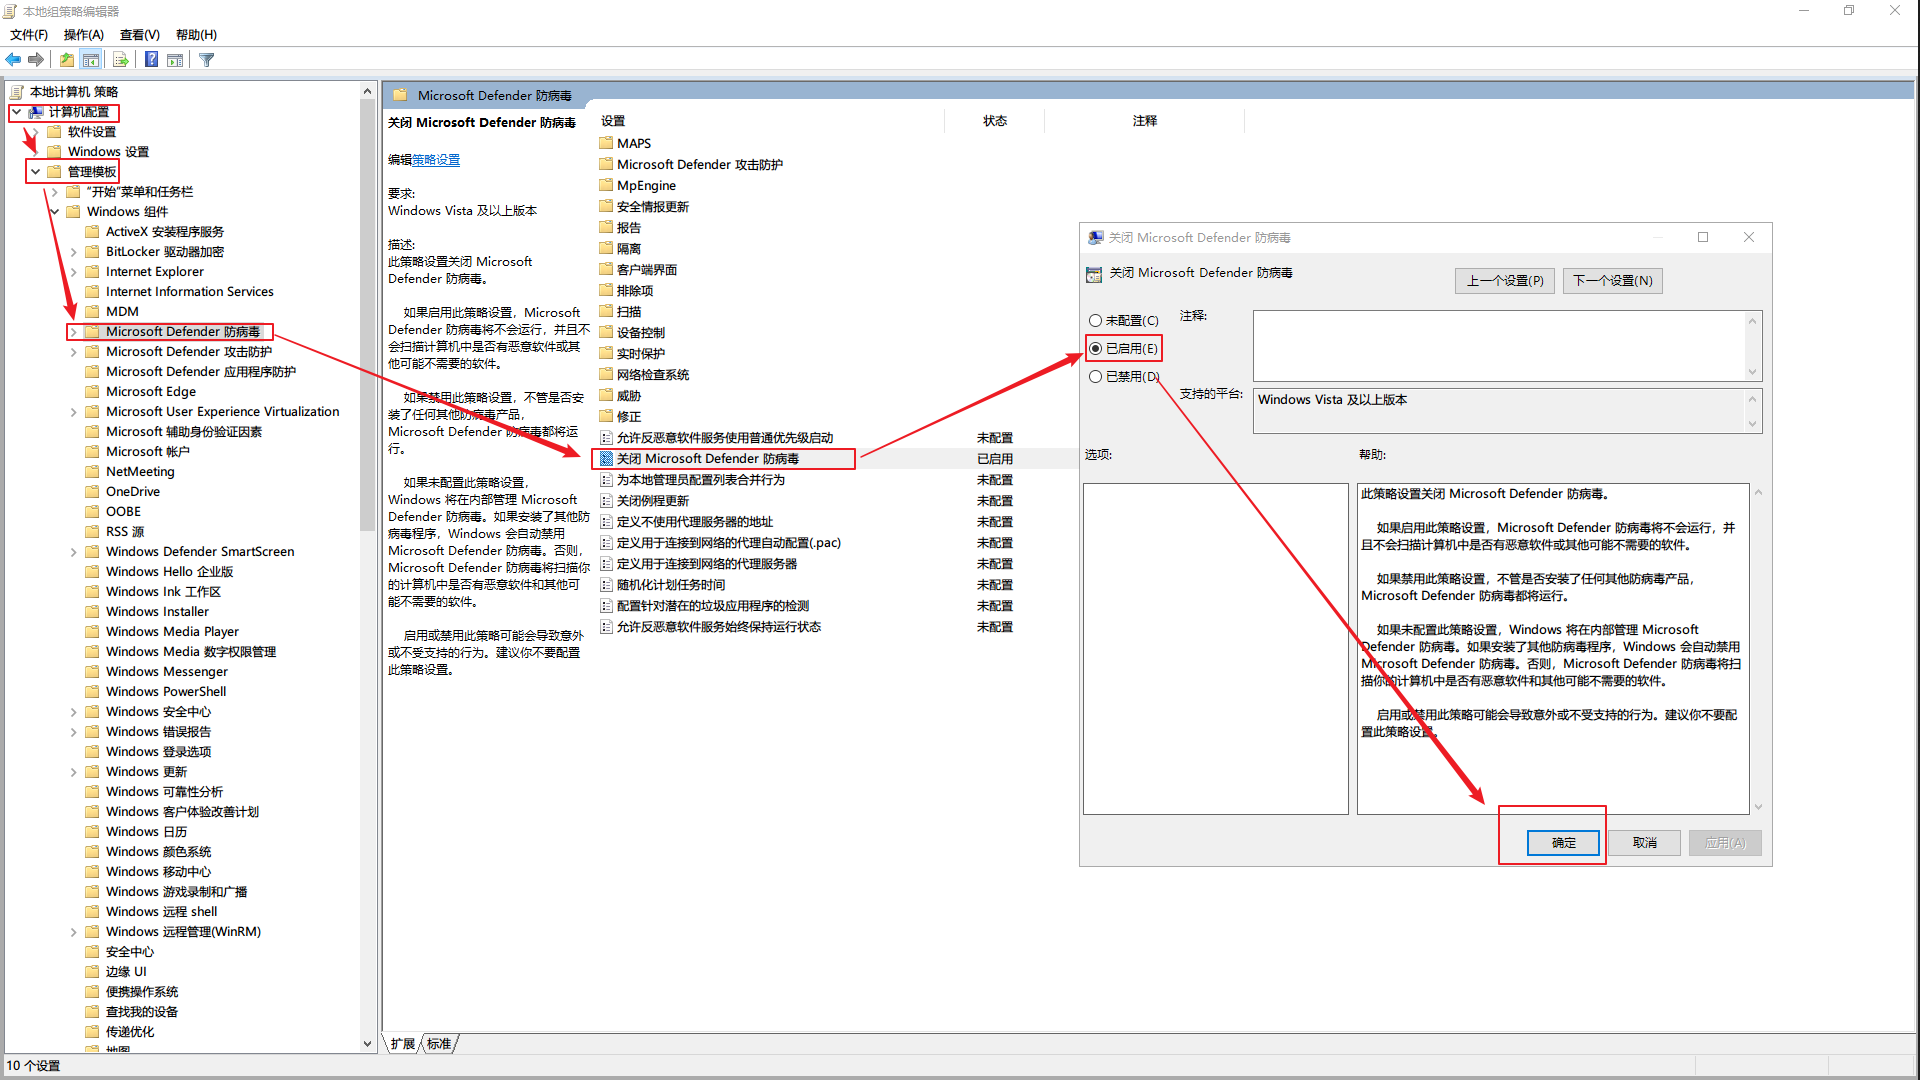
Task: Expand the BitLocker 驱动器加密 node
Action: pos(73,252)
